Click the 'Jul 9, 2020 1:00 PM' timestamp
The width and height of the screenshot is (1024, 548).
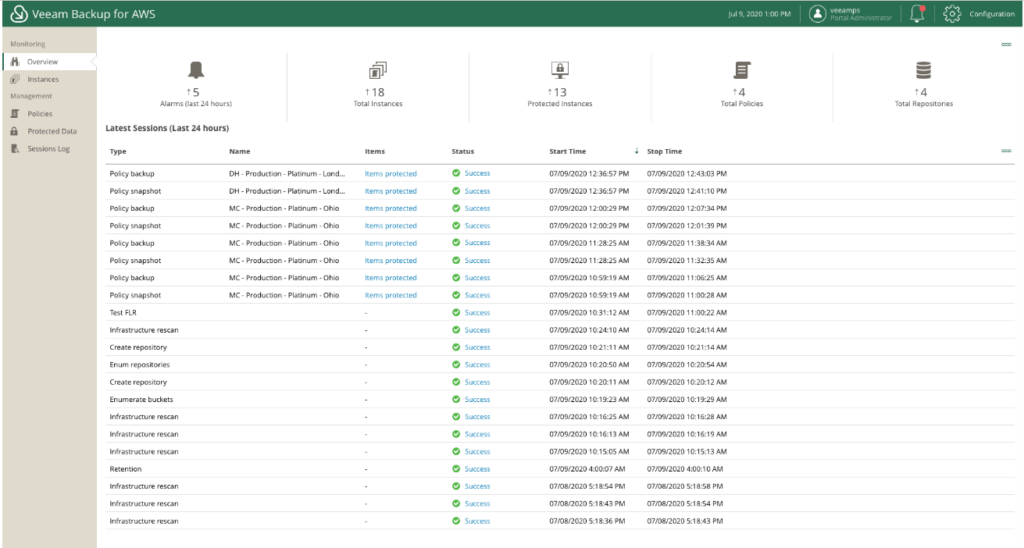pyautogui.click(x=759, y=14)
